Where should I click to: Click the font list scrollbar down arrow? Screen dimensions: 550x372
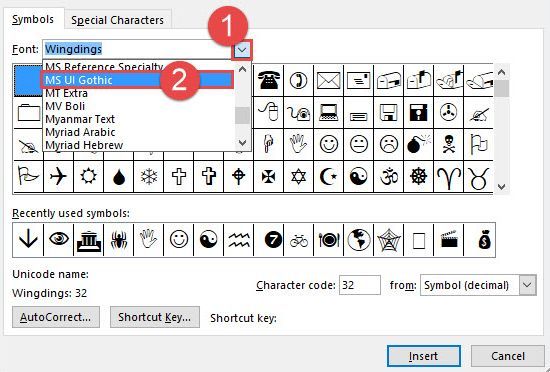(x=242, y=142)
